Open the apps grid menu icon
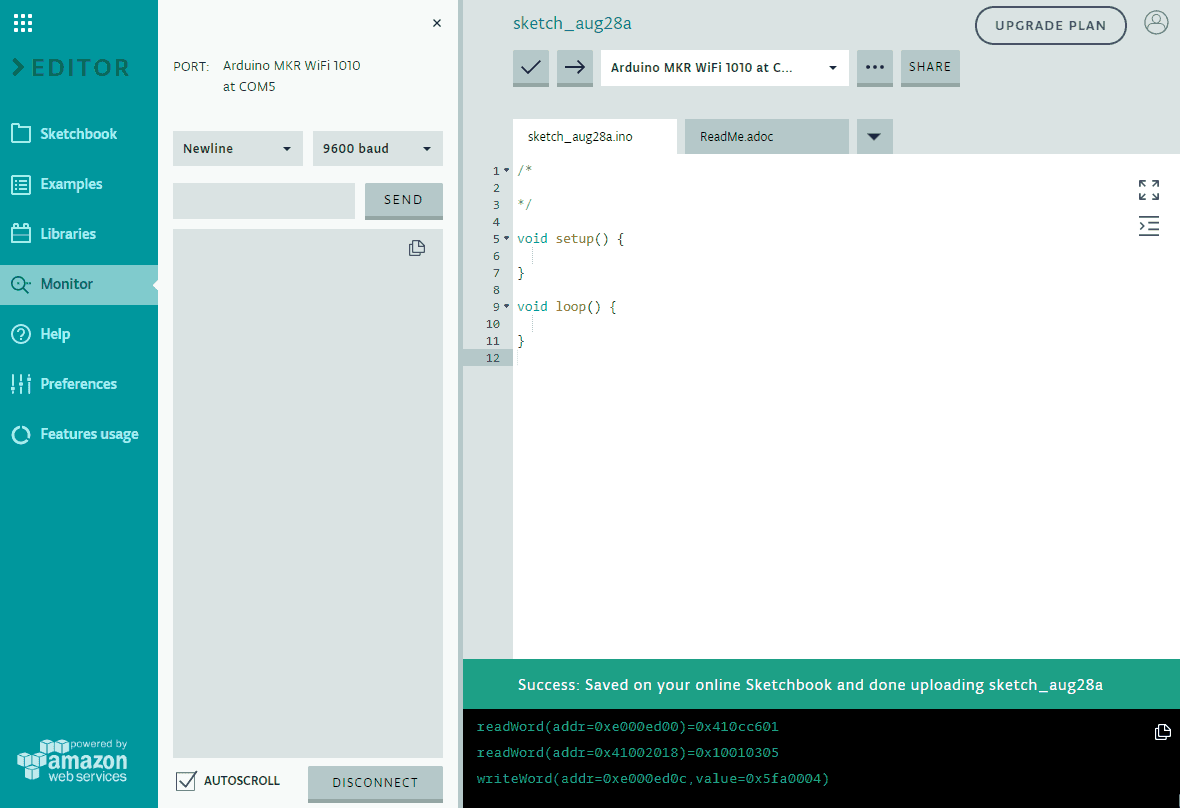This screenshot has height=808, width=1180. (23, 23)
